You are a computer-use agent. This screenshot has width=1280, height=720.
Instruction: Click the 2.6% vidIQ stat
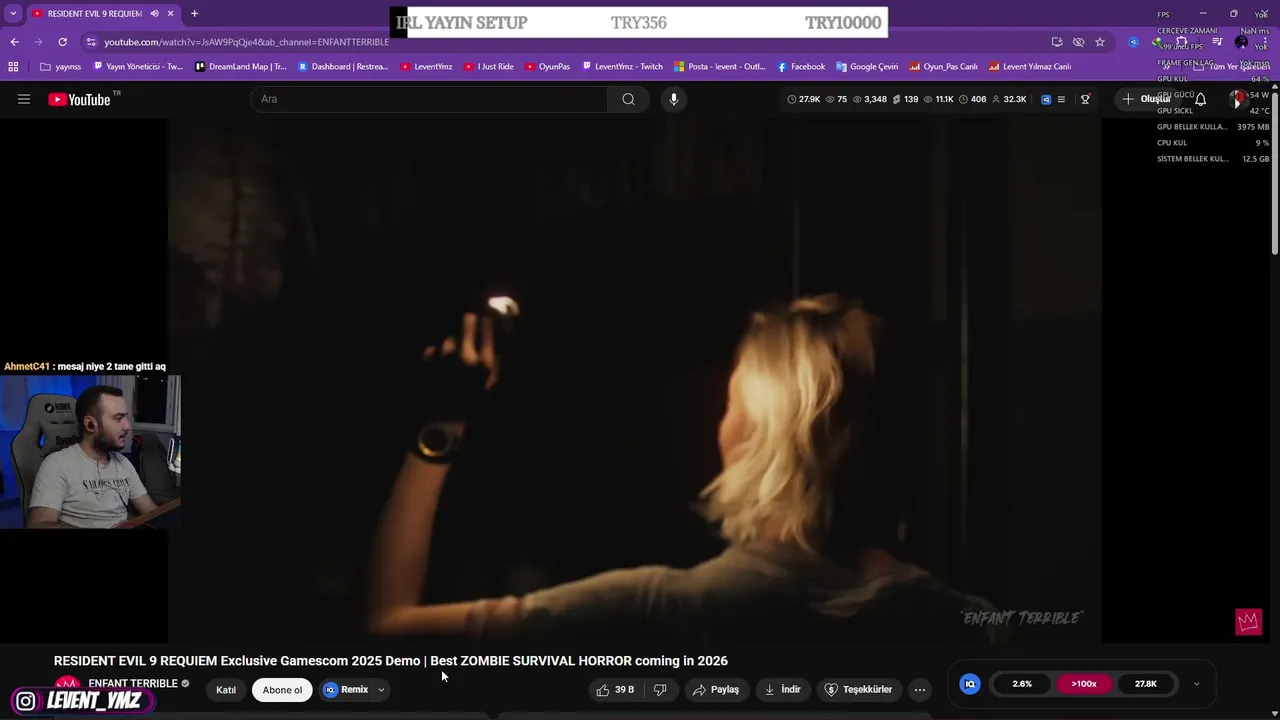tap(1022, 684)
